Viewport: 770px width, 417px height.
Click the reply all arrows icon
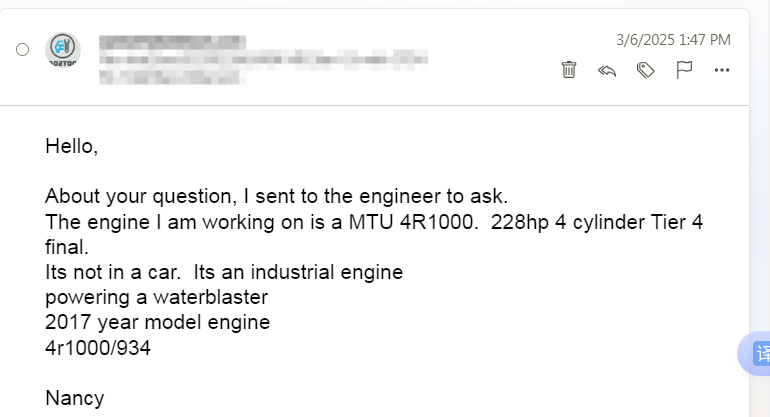607,71
